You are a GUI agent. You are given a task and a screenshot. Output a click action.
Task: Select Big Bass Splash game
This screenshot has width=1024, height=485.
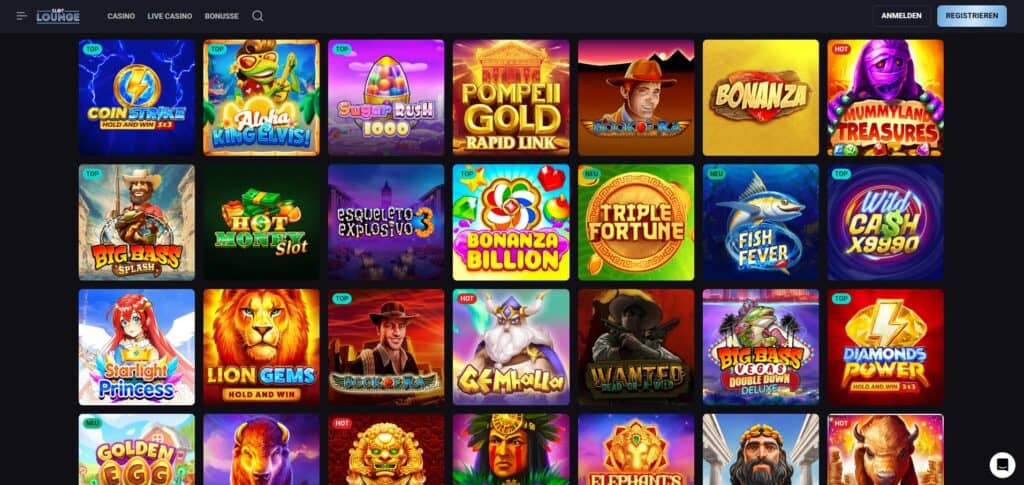pos(136,222)
